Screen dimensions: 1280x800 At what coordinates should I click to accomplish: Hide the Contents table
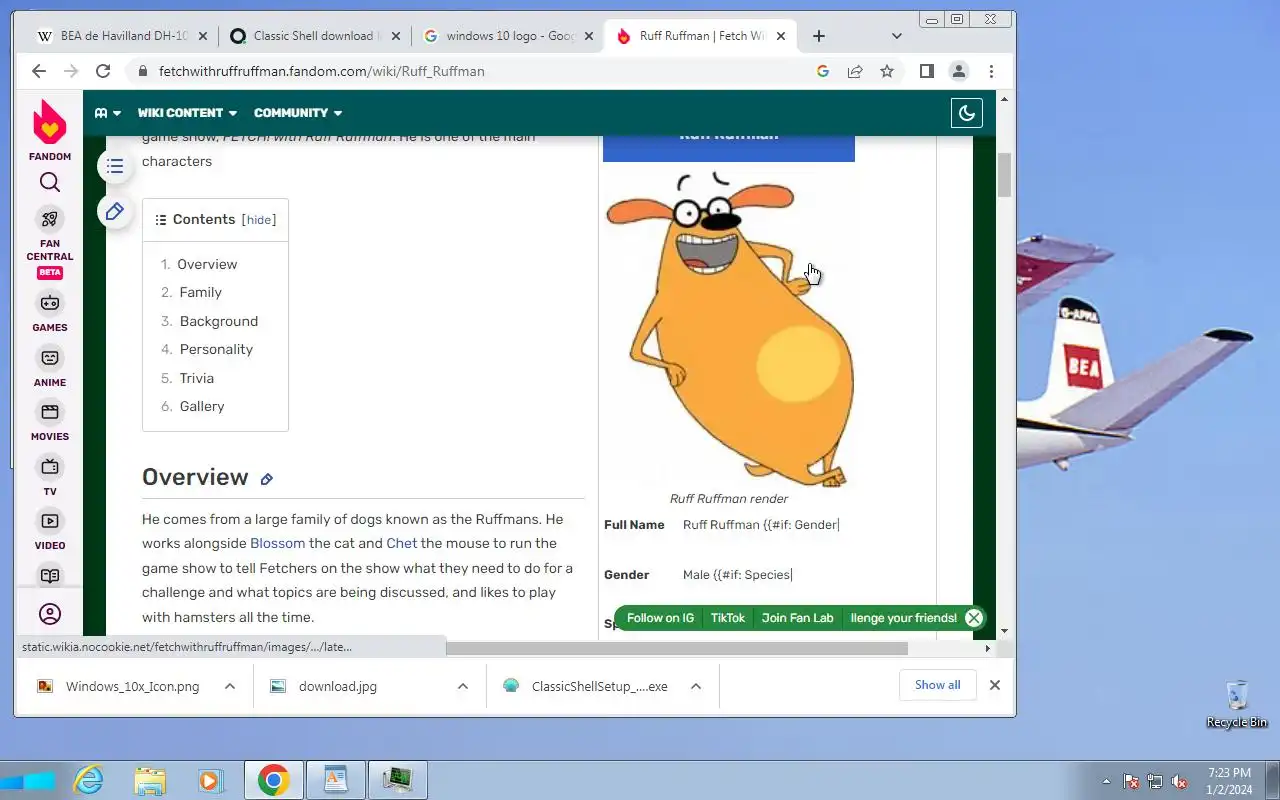tap(260, 220)
